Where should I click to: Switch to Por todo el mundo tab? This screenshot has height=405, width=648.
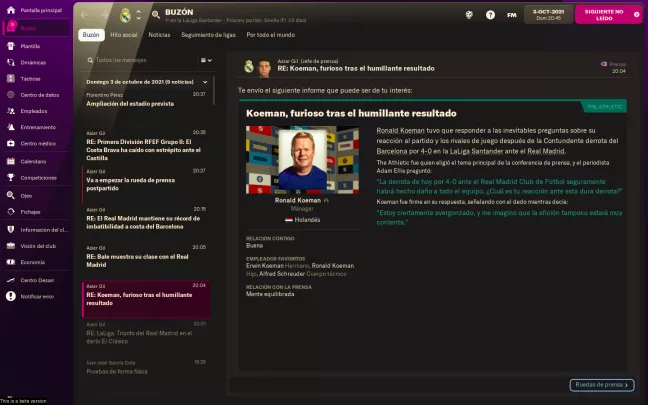pos(271,35)
